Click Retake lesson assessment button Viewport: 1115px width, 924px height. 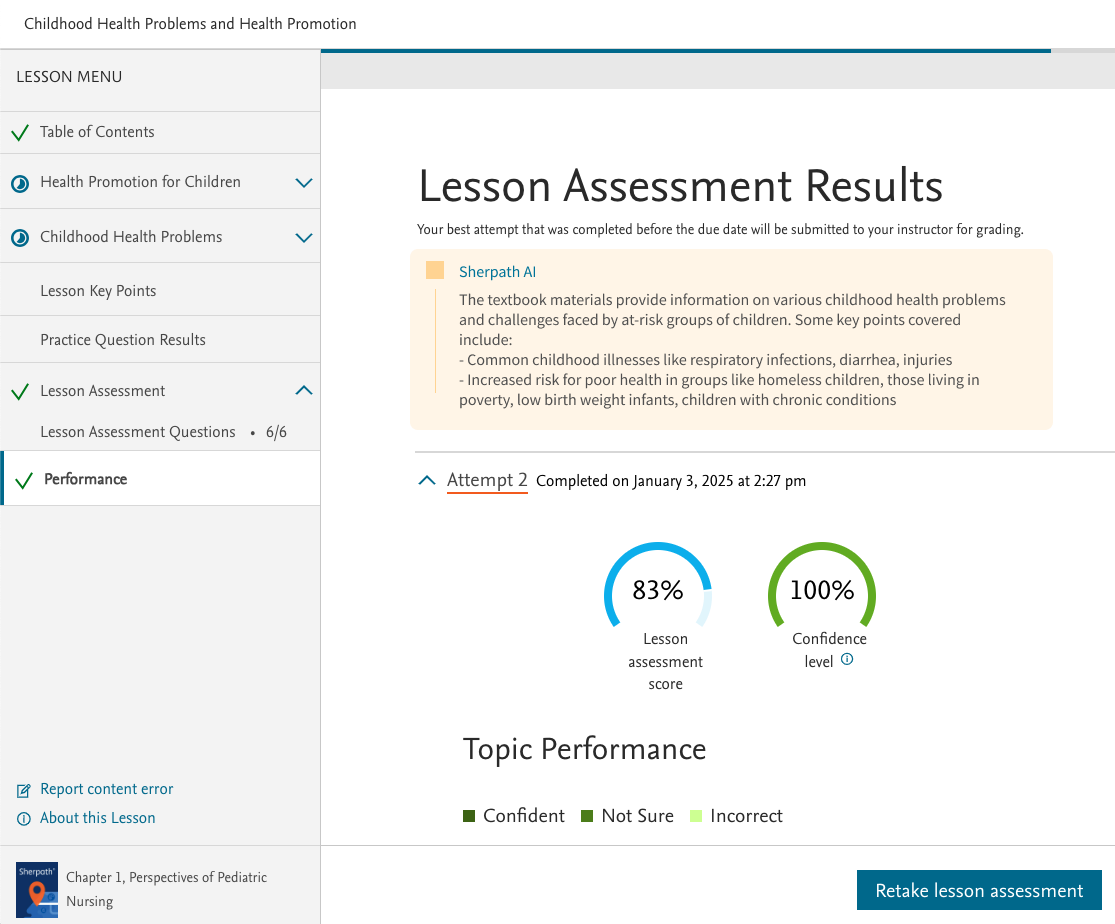[978, 890]
